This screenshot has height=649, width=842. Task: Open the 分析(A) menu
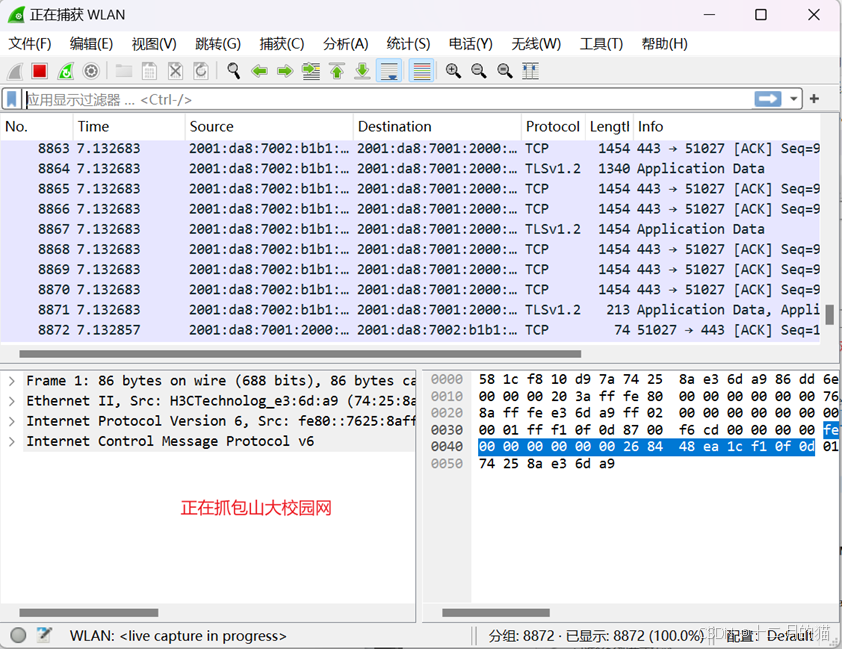point(345,44)
